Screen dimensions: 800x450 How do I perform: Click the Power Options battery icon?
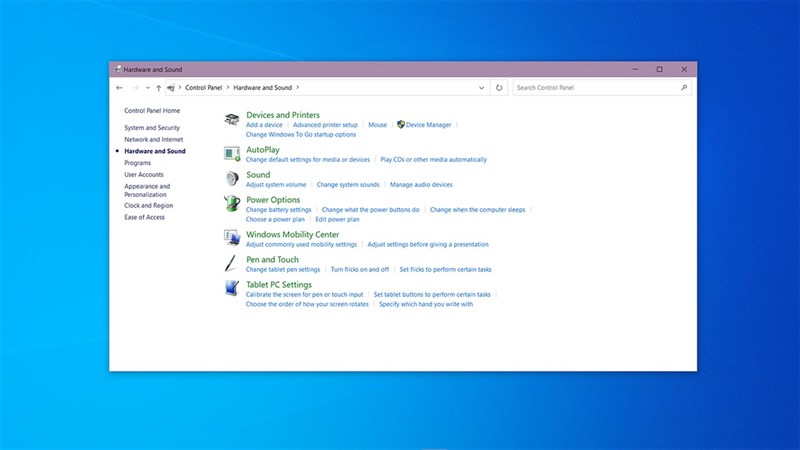coord(231,205)
